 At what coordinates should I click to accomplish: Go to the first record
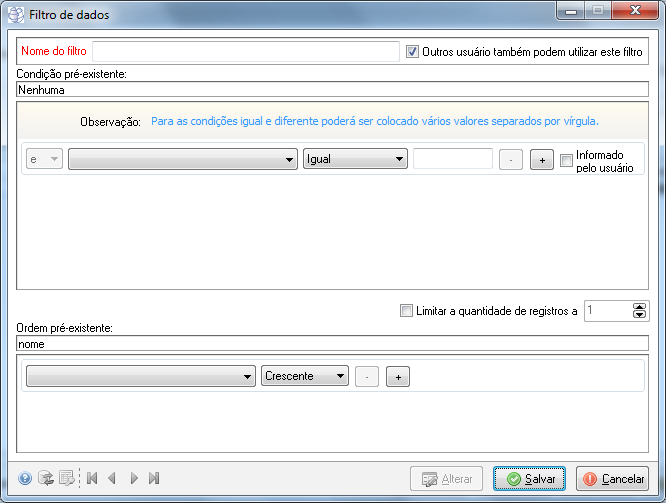coord(92,479)
